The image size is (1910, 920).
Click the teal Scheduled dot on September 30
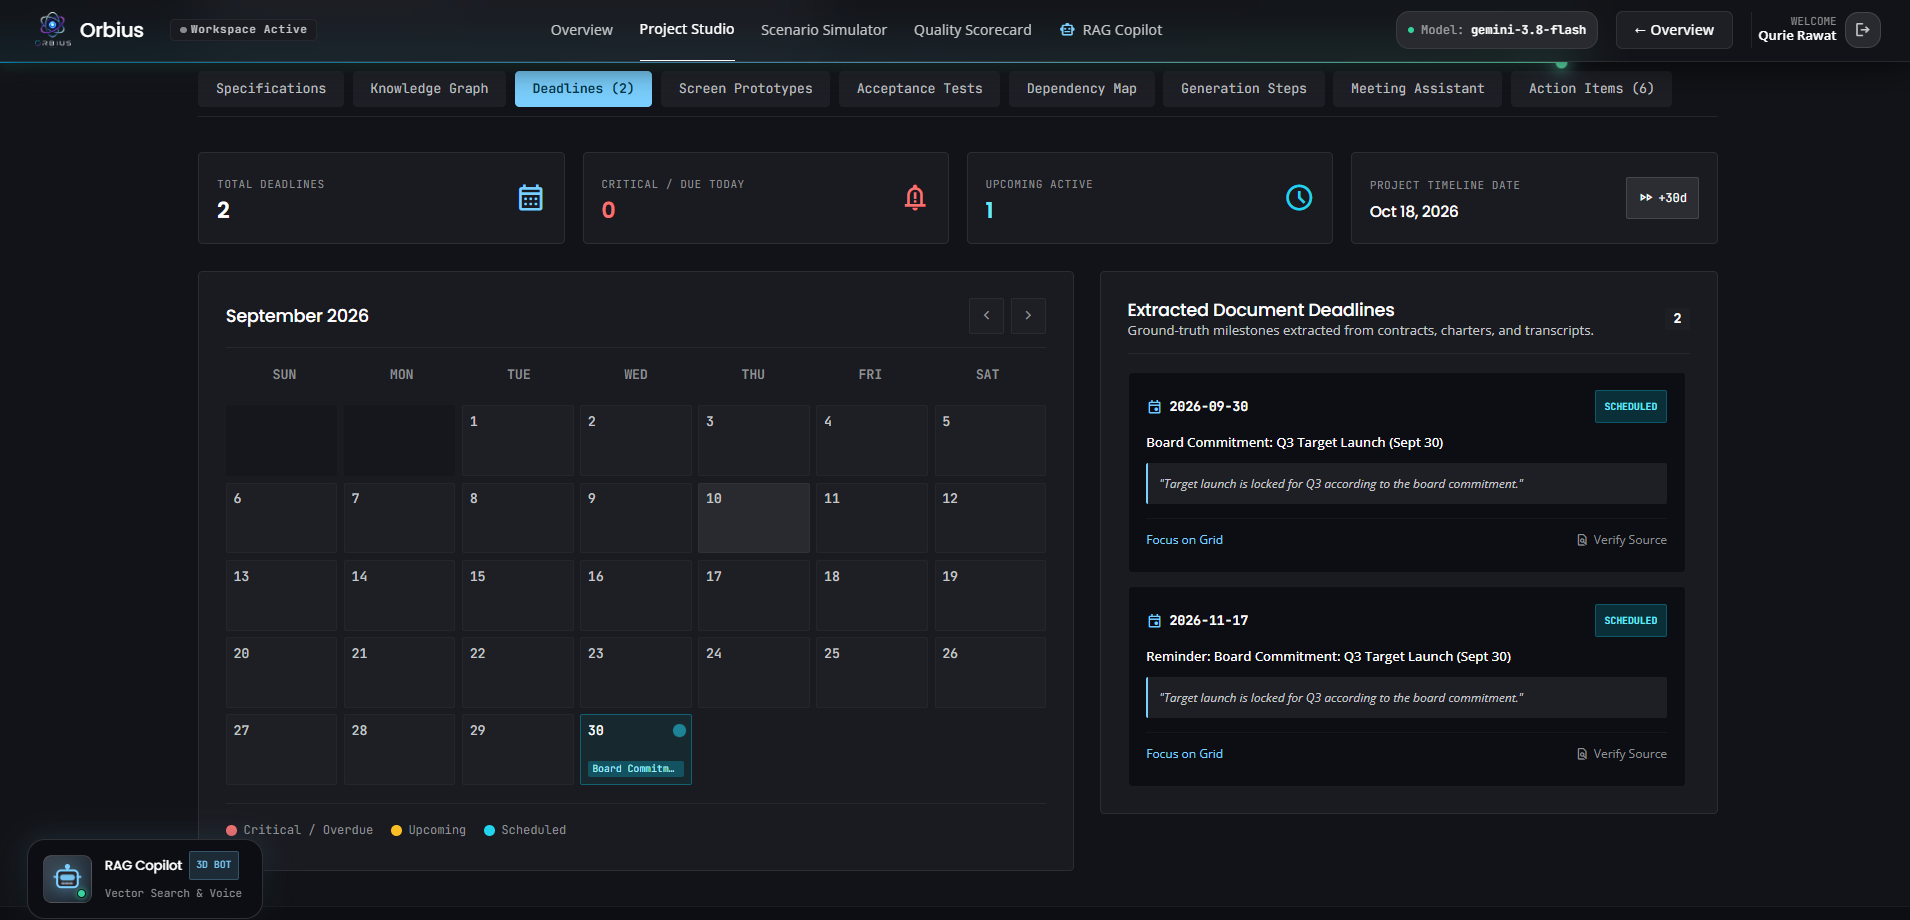[680, 731]
